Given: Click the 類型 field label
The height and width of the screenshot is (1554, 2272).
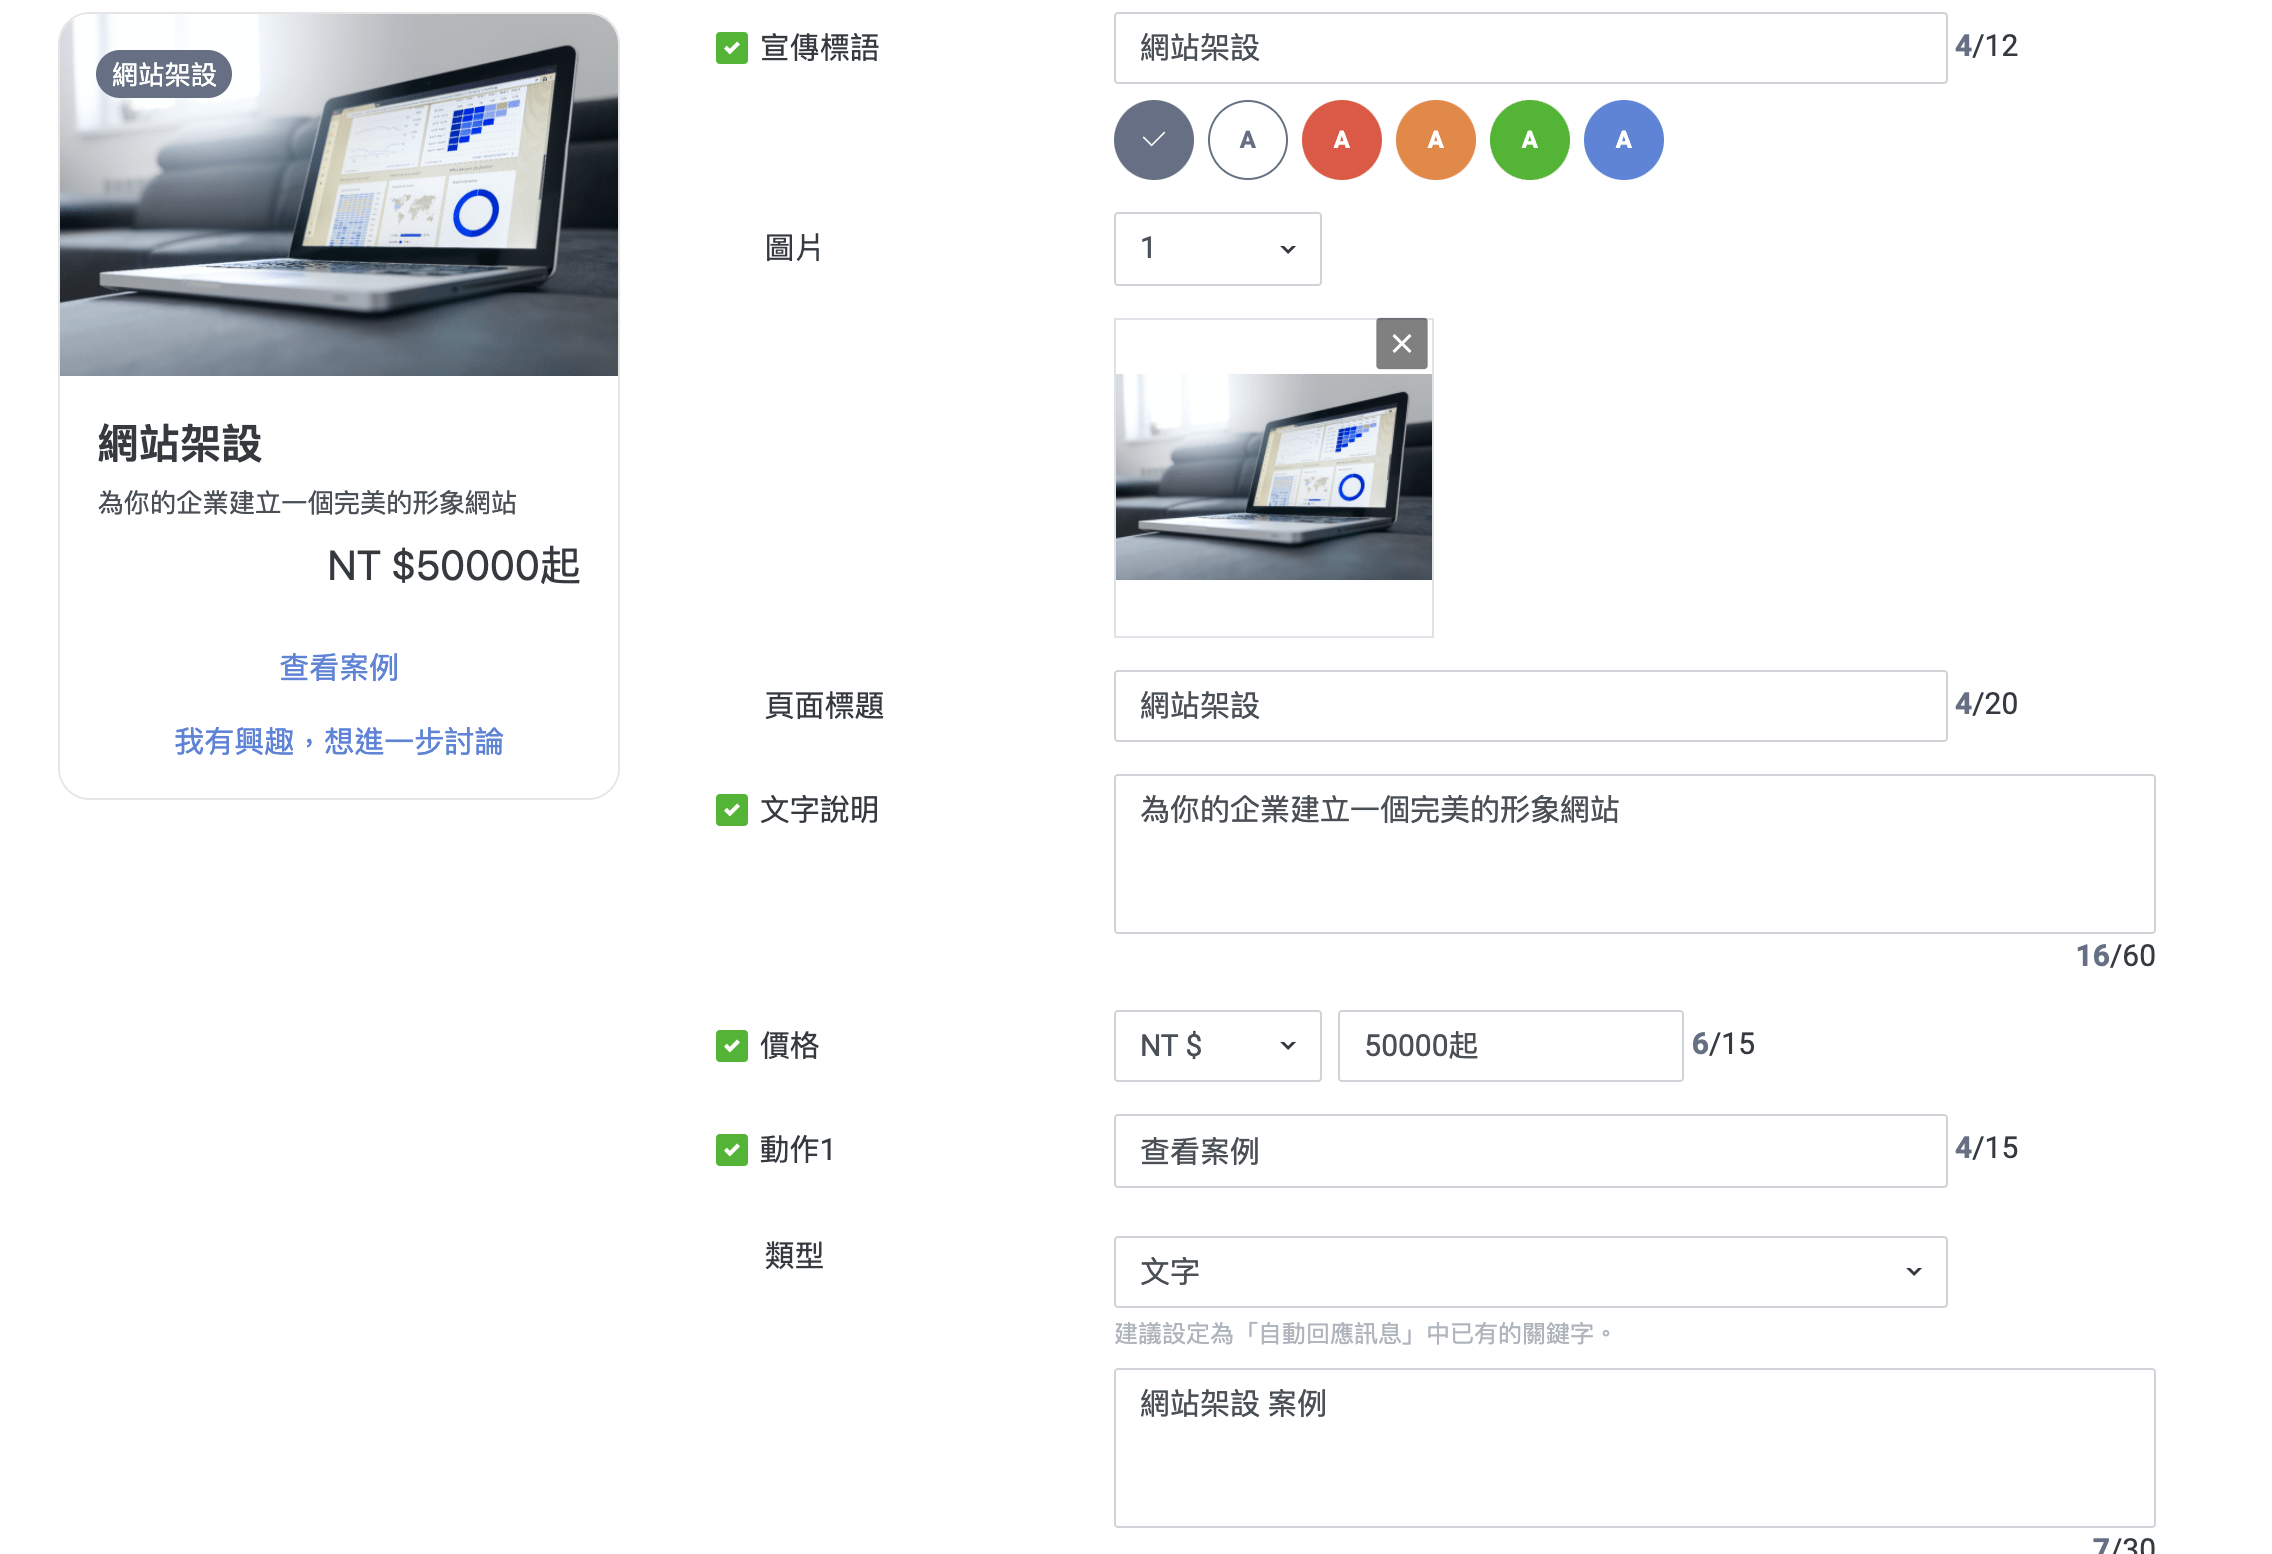Looking at the screenshot, I should click(794, 1256).
